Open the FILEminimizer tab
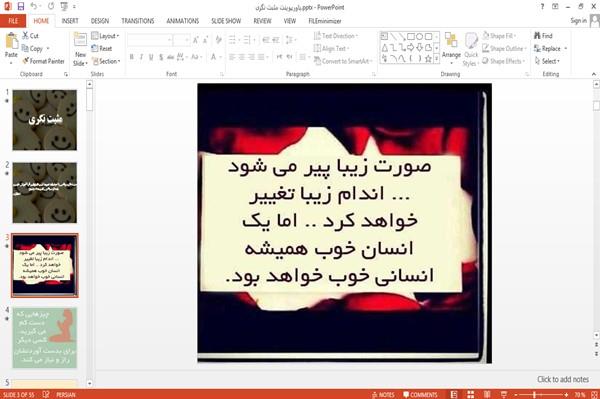Image resolution: width=600 pixels, height=399 pixels. click(325, 21)
